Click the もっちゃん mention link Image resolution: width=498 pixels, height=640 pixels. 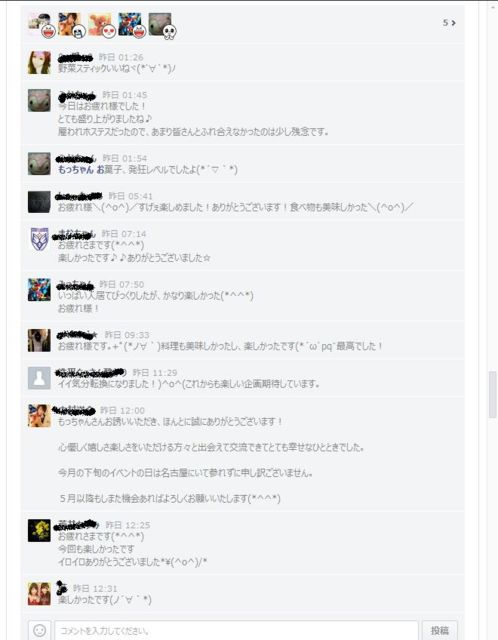click(x=76, y=169)
